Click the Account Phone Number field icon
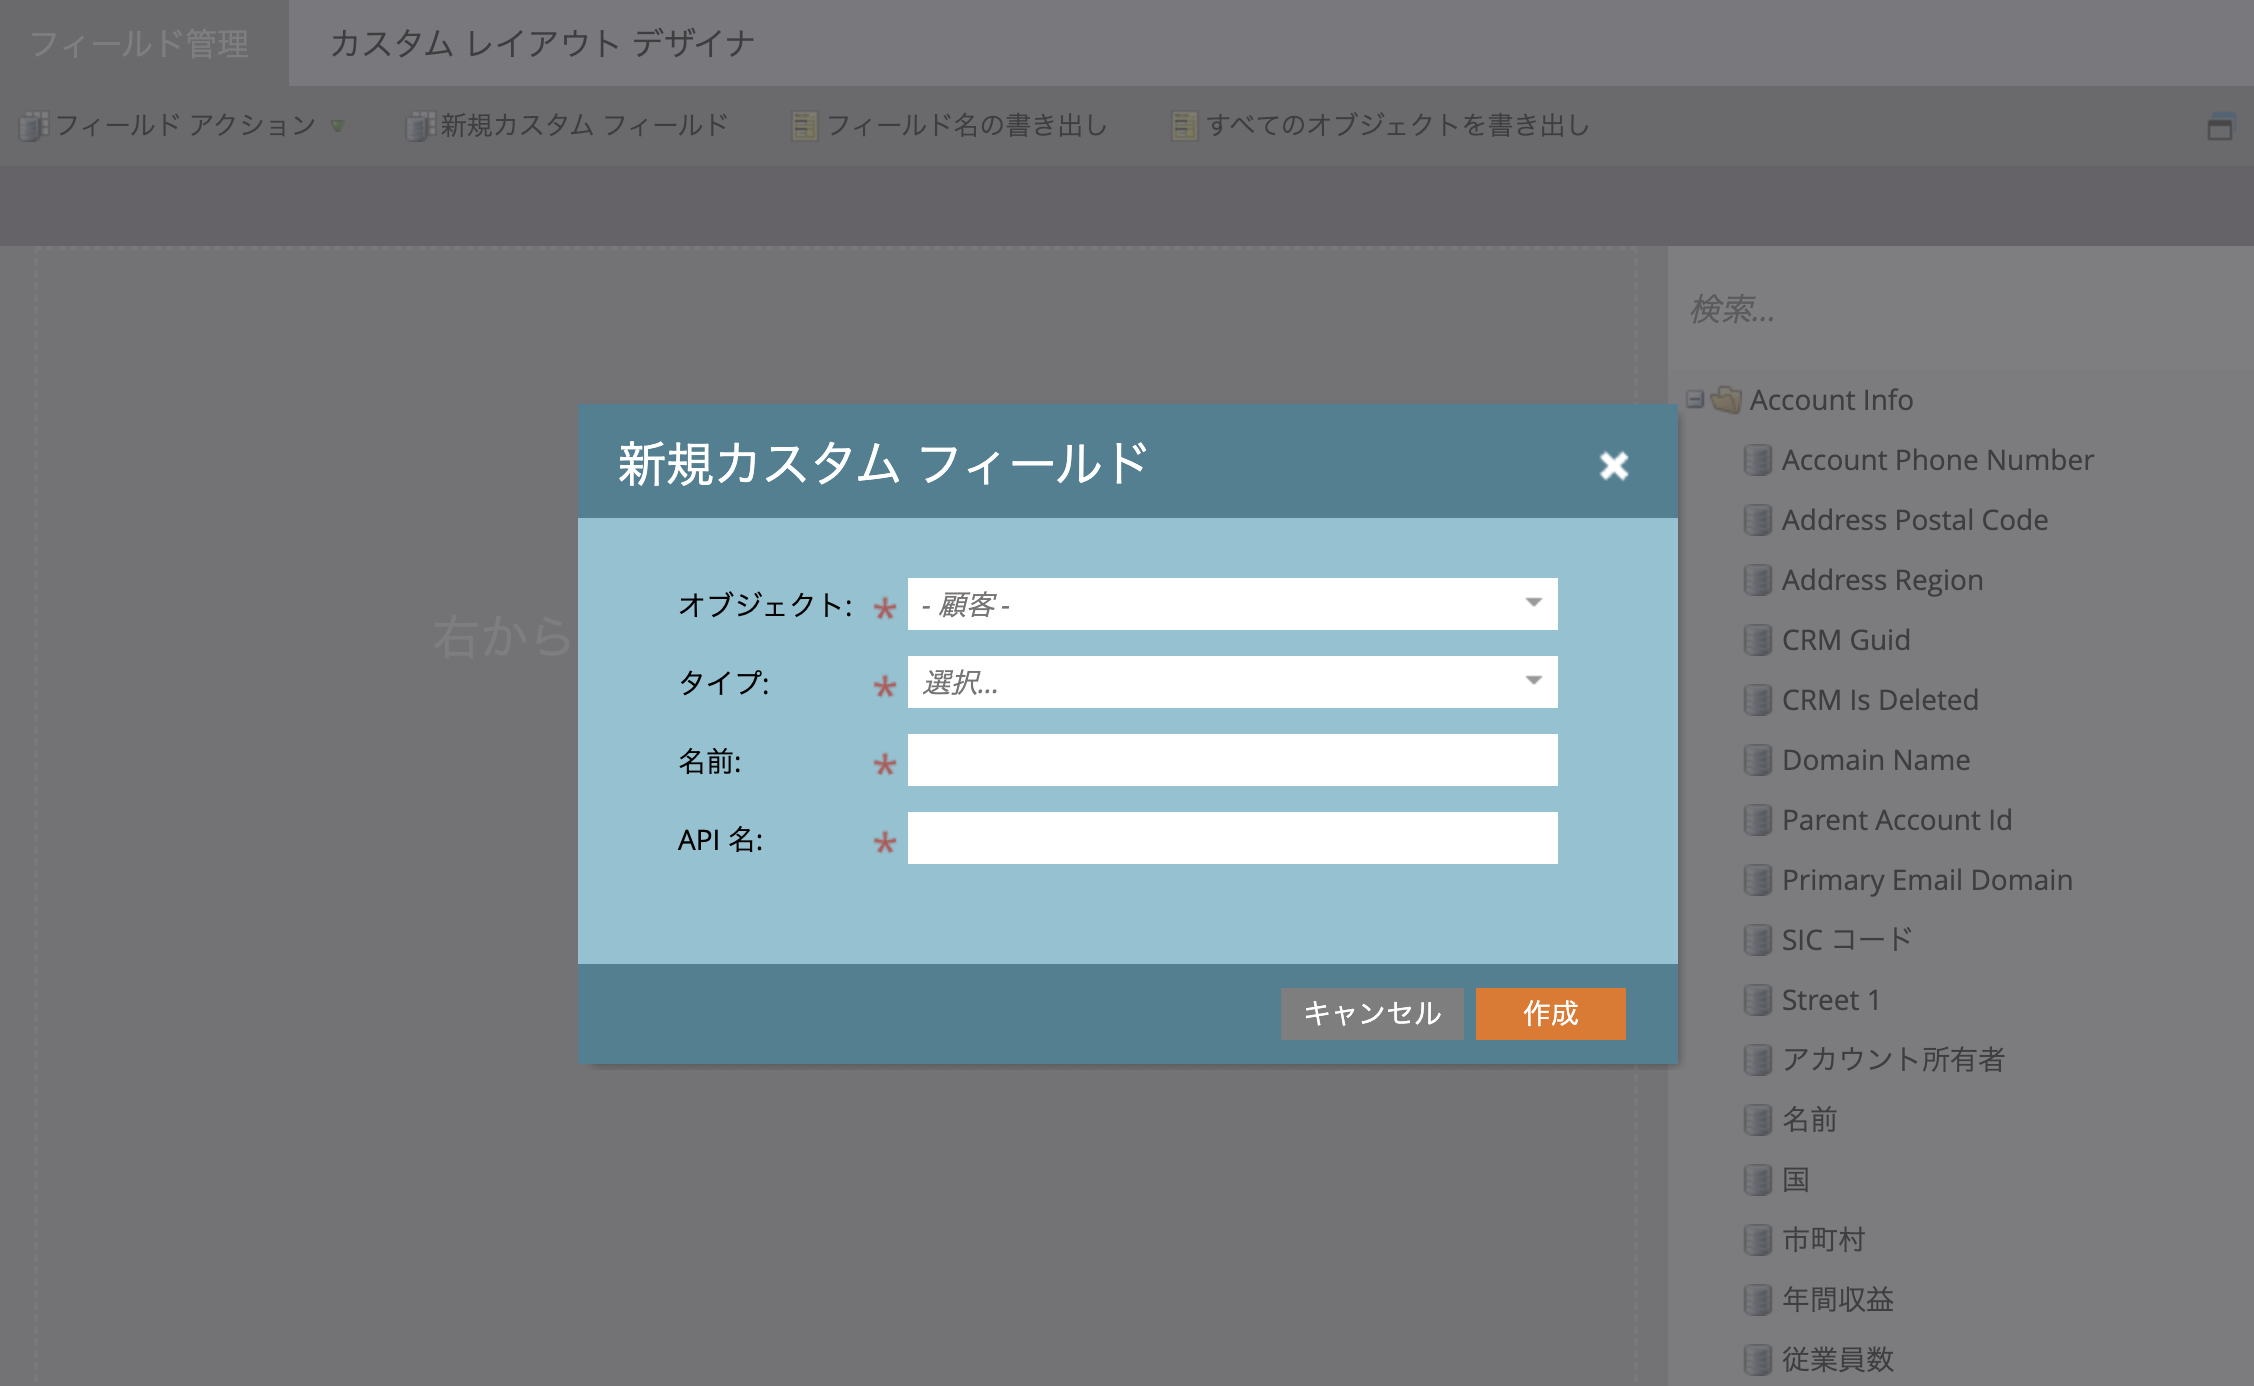 click(1757, 460)
